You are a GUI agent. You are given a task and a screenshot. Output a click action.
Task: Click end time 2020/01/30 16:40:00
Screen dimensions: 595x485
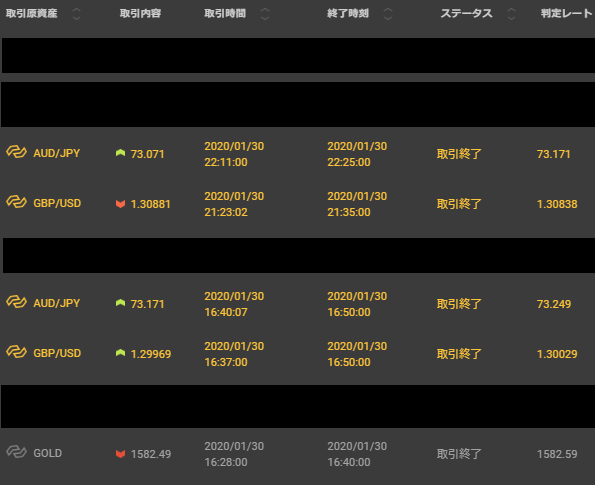pyautogui.click(x=357, y=454)
